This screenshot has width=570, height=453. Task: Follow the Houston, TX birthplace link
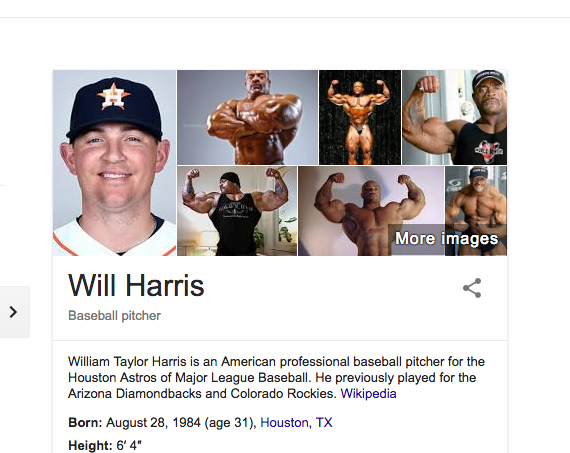(296, 423)
